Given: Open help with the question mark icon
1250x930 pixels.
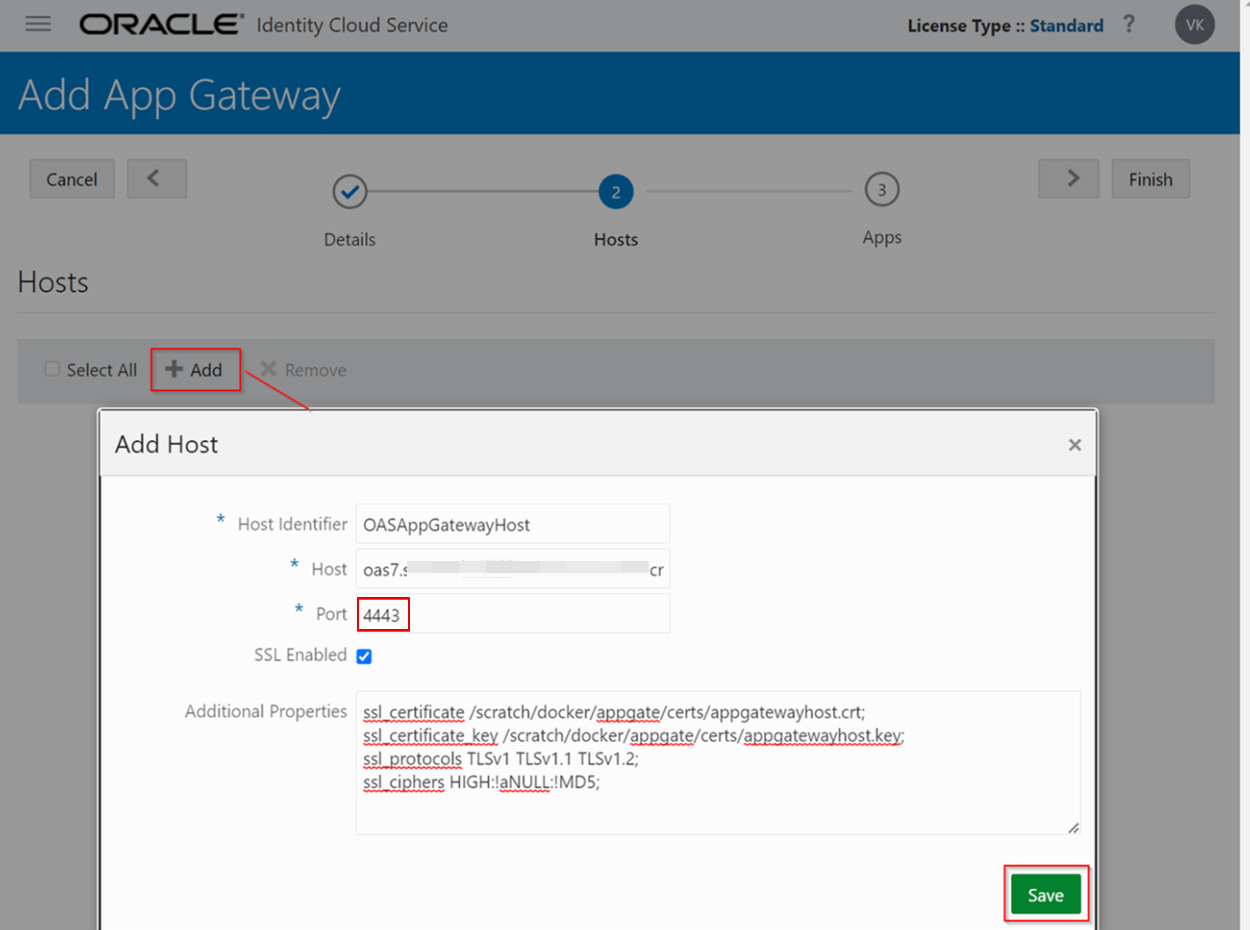Looking at the screenshot, I should [1128, 25].
